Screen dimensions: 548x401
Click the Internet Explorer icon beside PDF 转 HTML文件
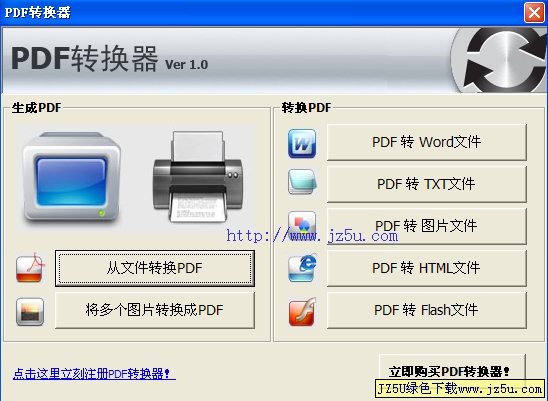pos(303,267)
